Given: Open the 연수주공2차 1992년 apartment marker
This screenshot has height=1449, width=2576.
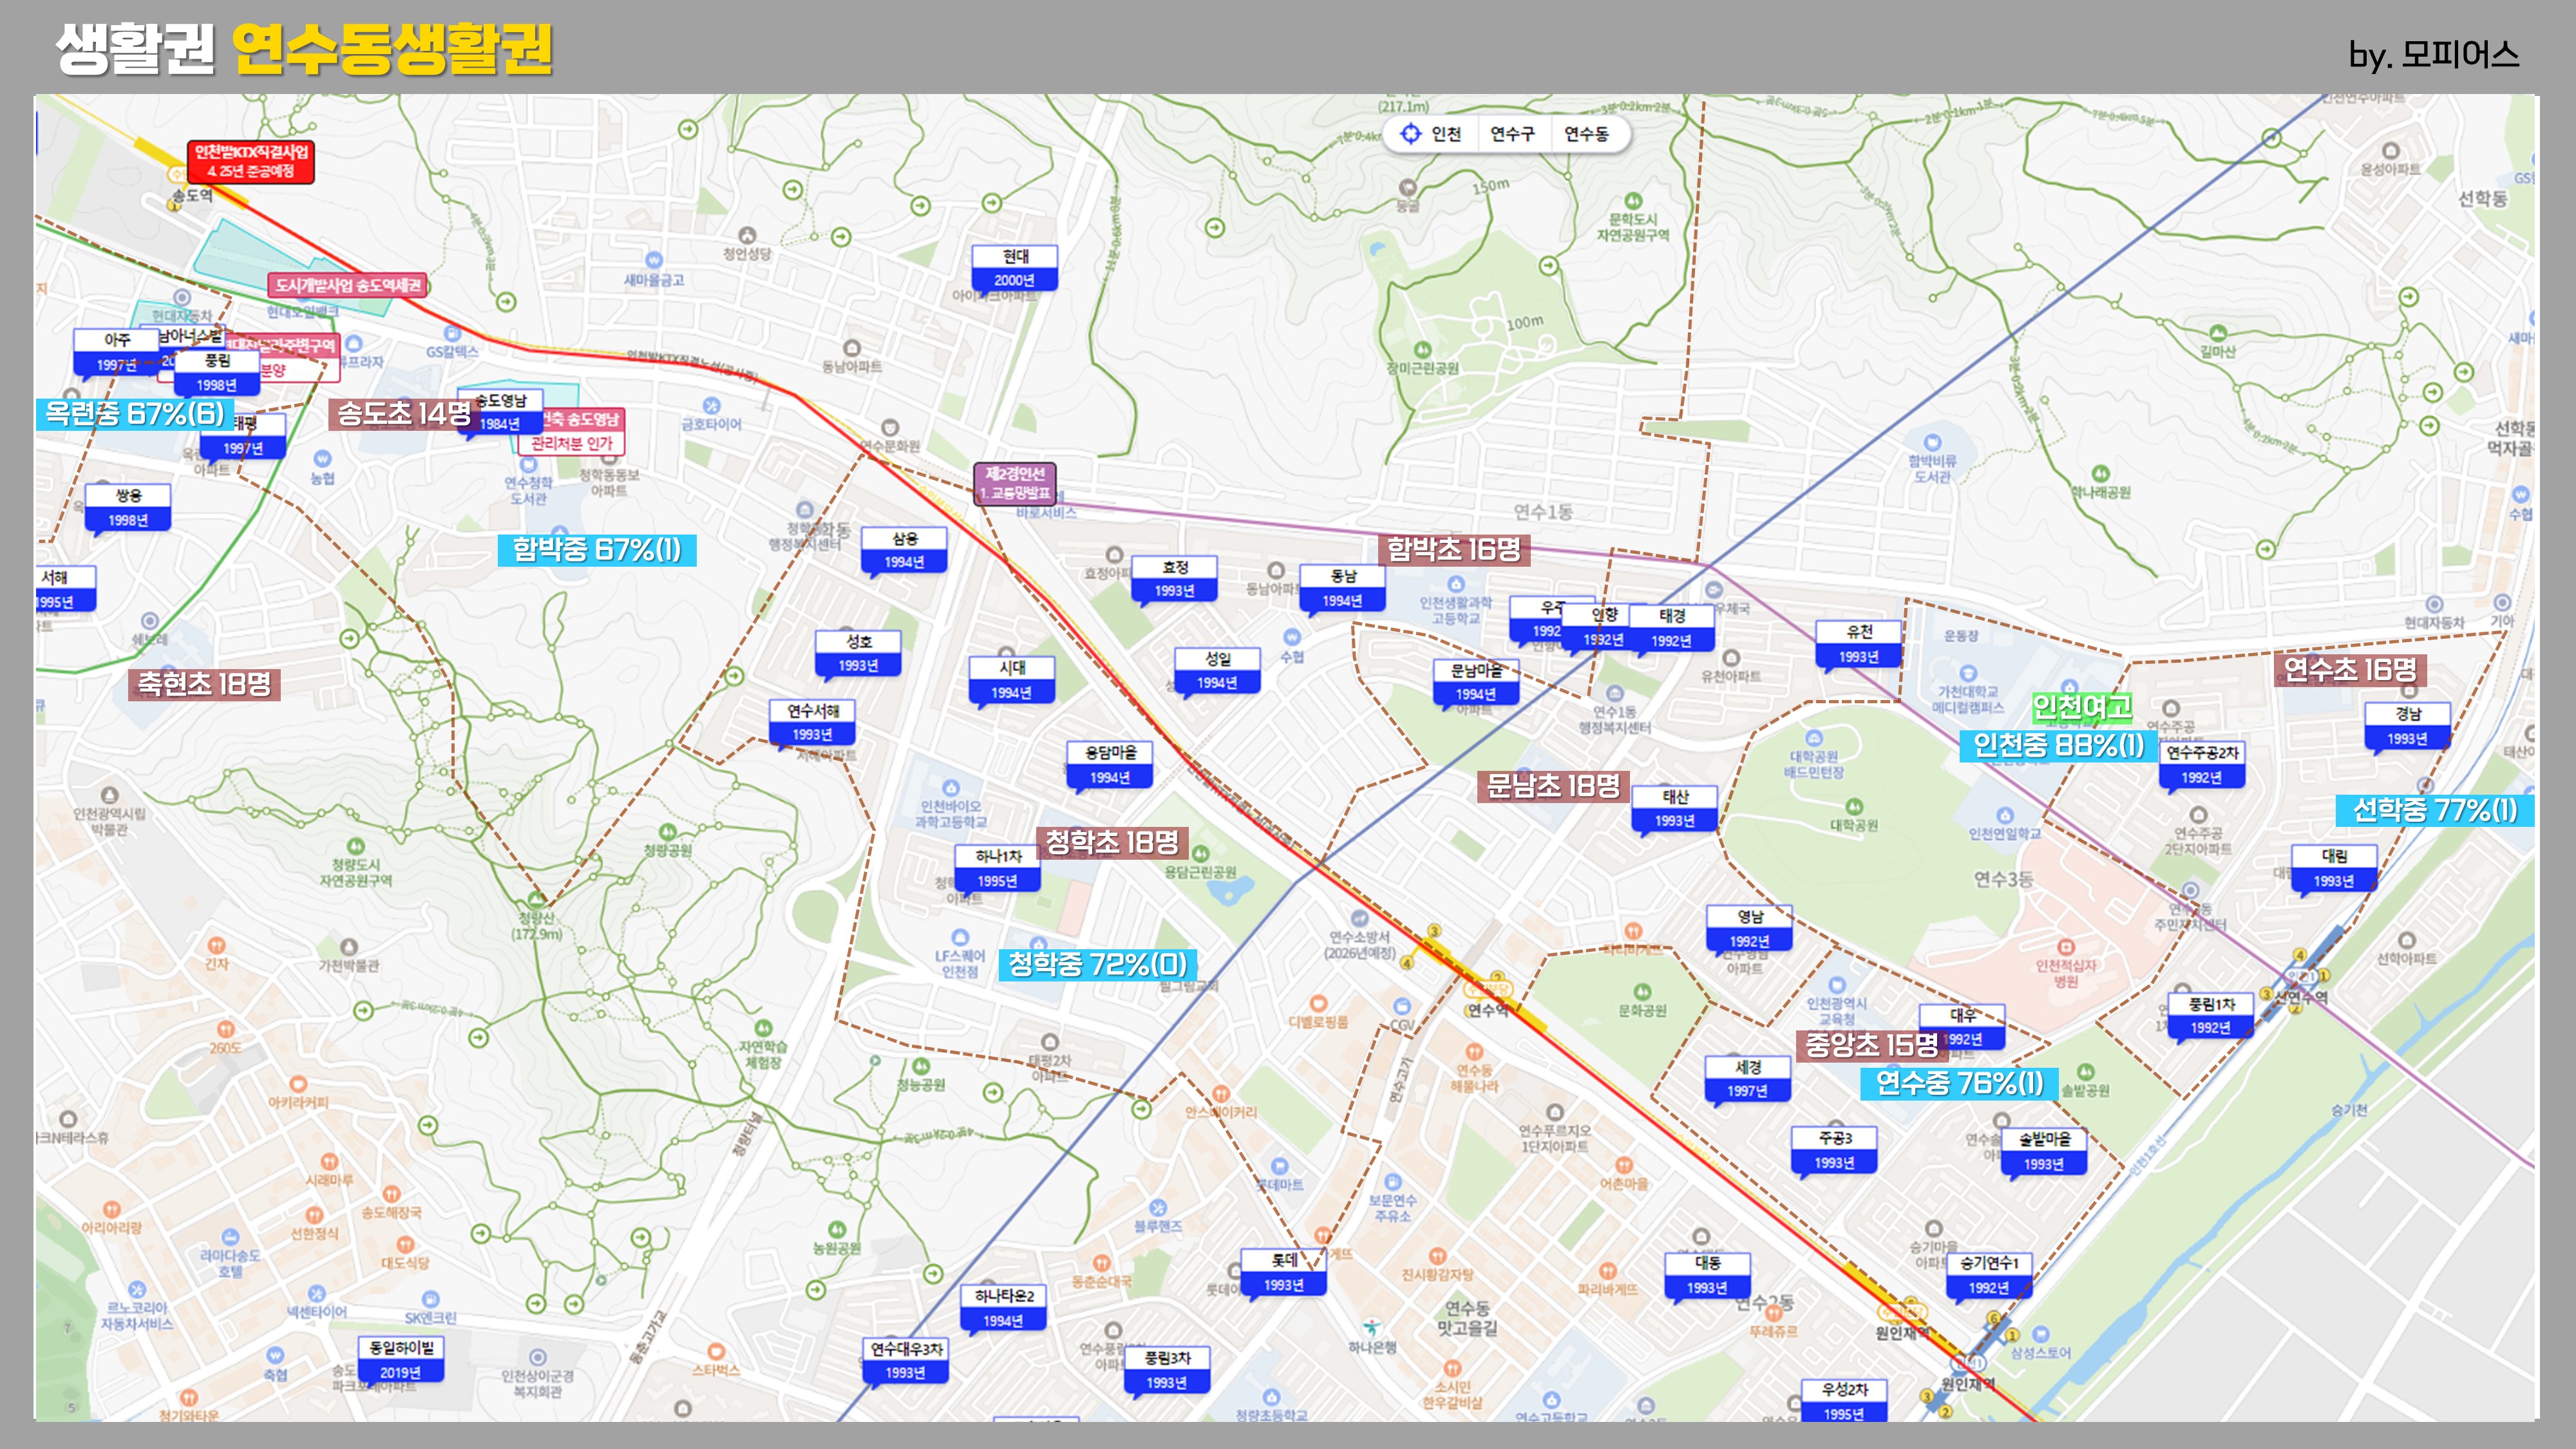Looking at the screenshot, I should tap(2202, 764).
